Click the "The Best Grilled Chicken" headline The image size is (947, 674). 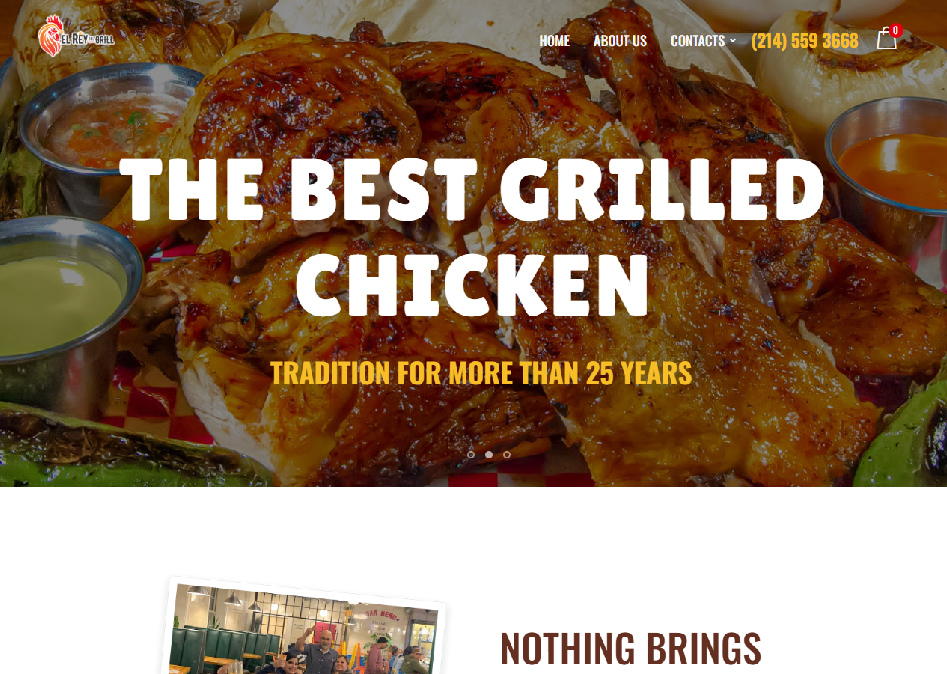(472, 237)
